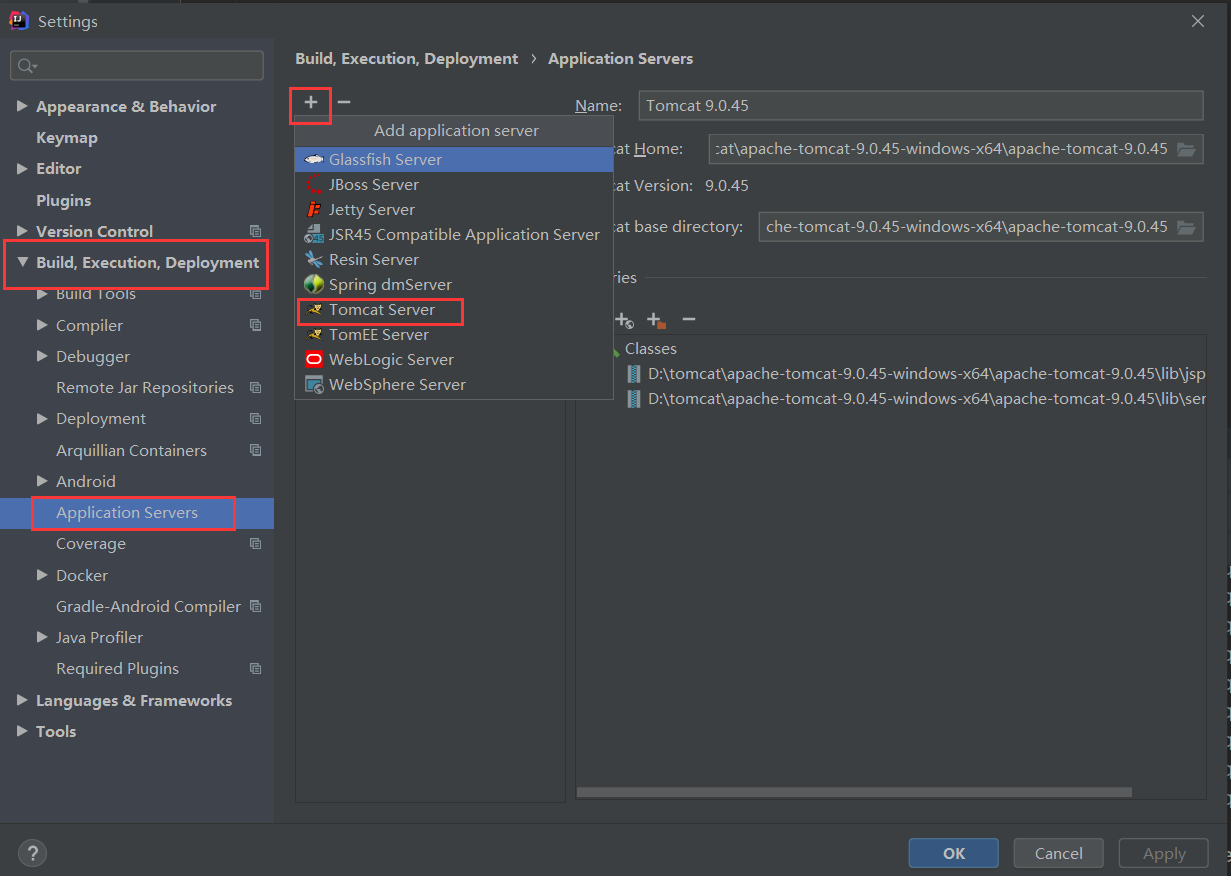Click the Cancel button

pos(1058,853)
